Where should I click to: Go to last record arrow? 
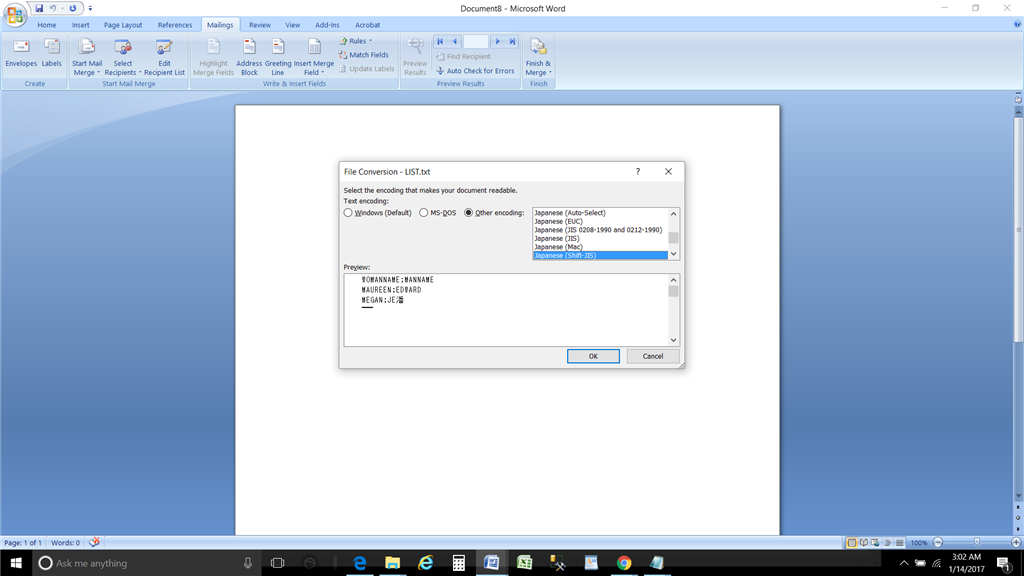513,41
